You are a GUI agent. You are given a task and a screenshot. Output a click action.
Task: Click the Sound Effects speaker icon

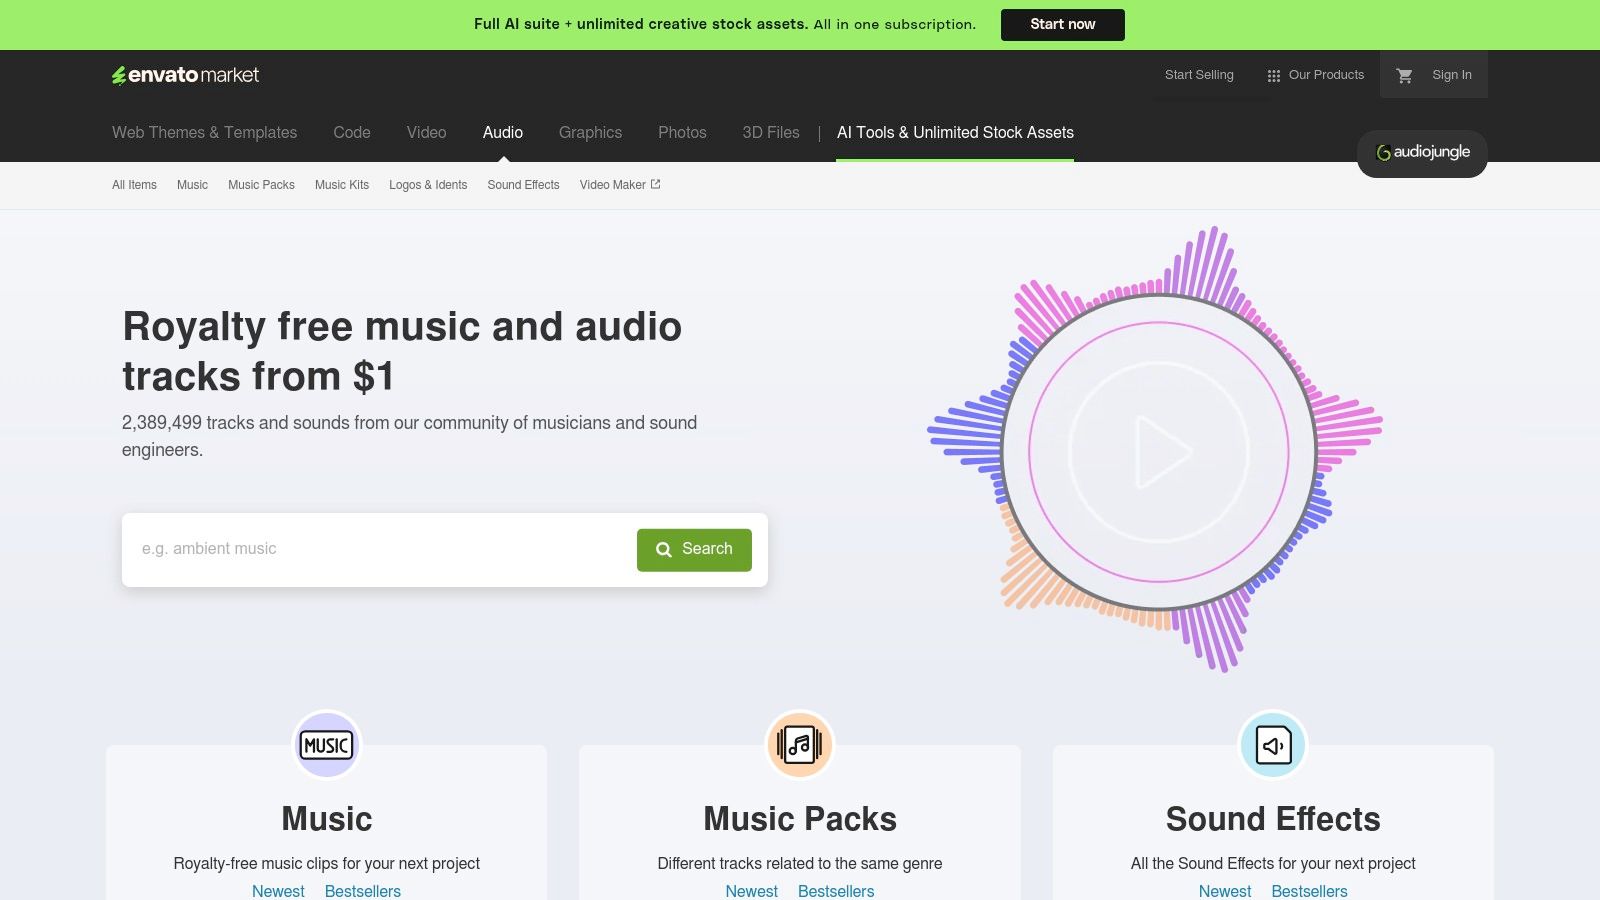(1272, 744)
